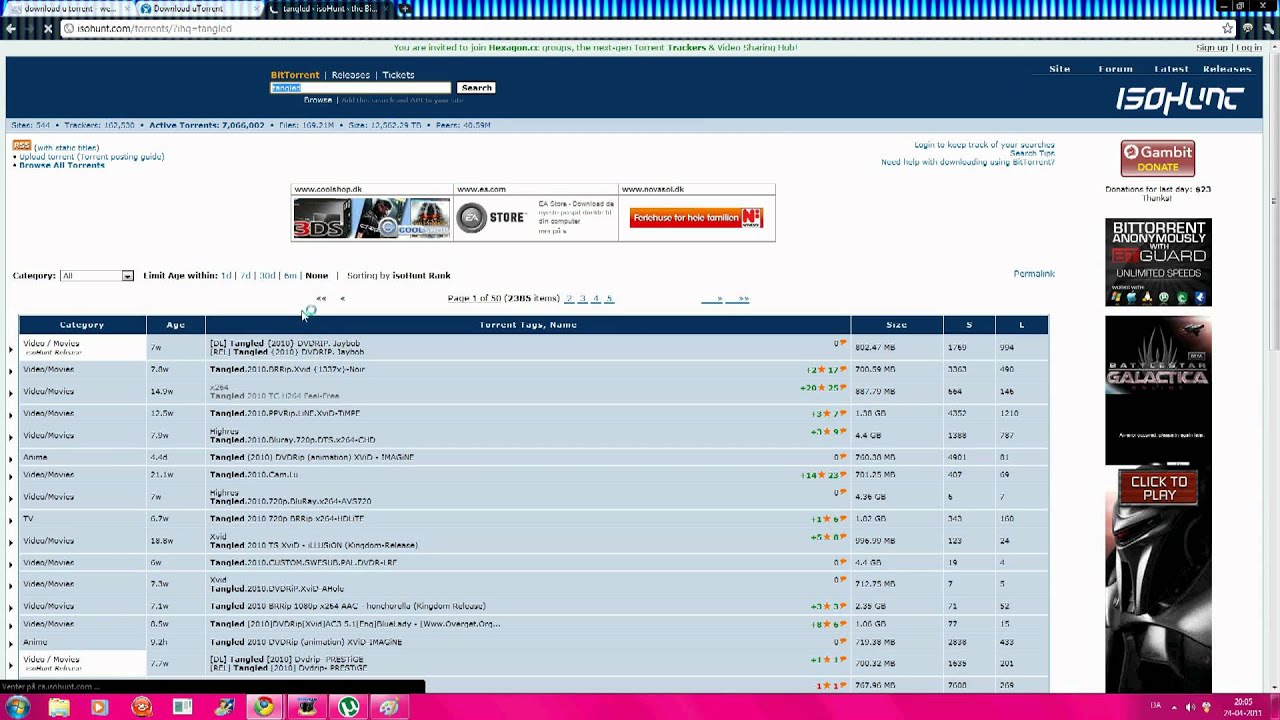Open Google Chrome in the taskbar
The height and width of the screenshot is (720, 1280).
264,707
